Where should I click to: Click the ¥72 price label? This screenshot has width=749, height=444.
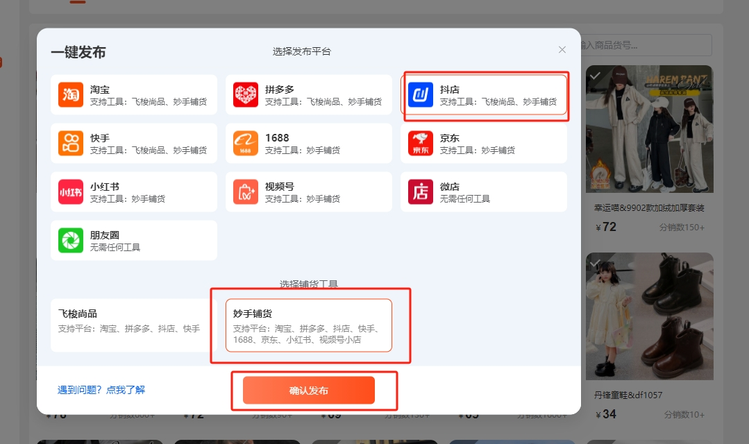coord(606,227)
